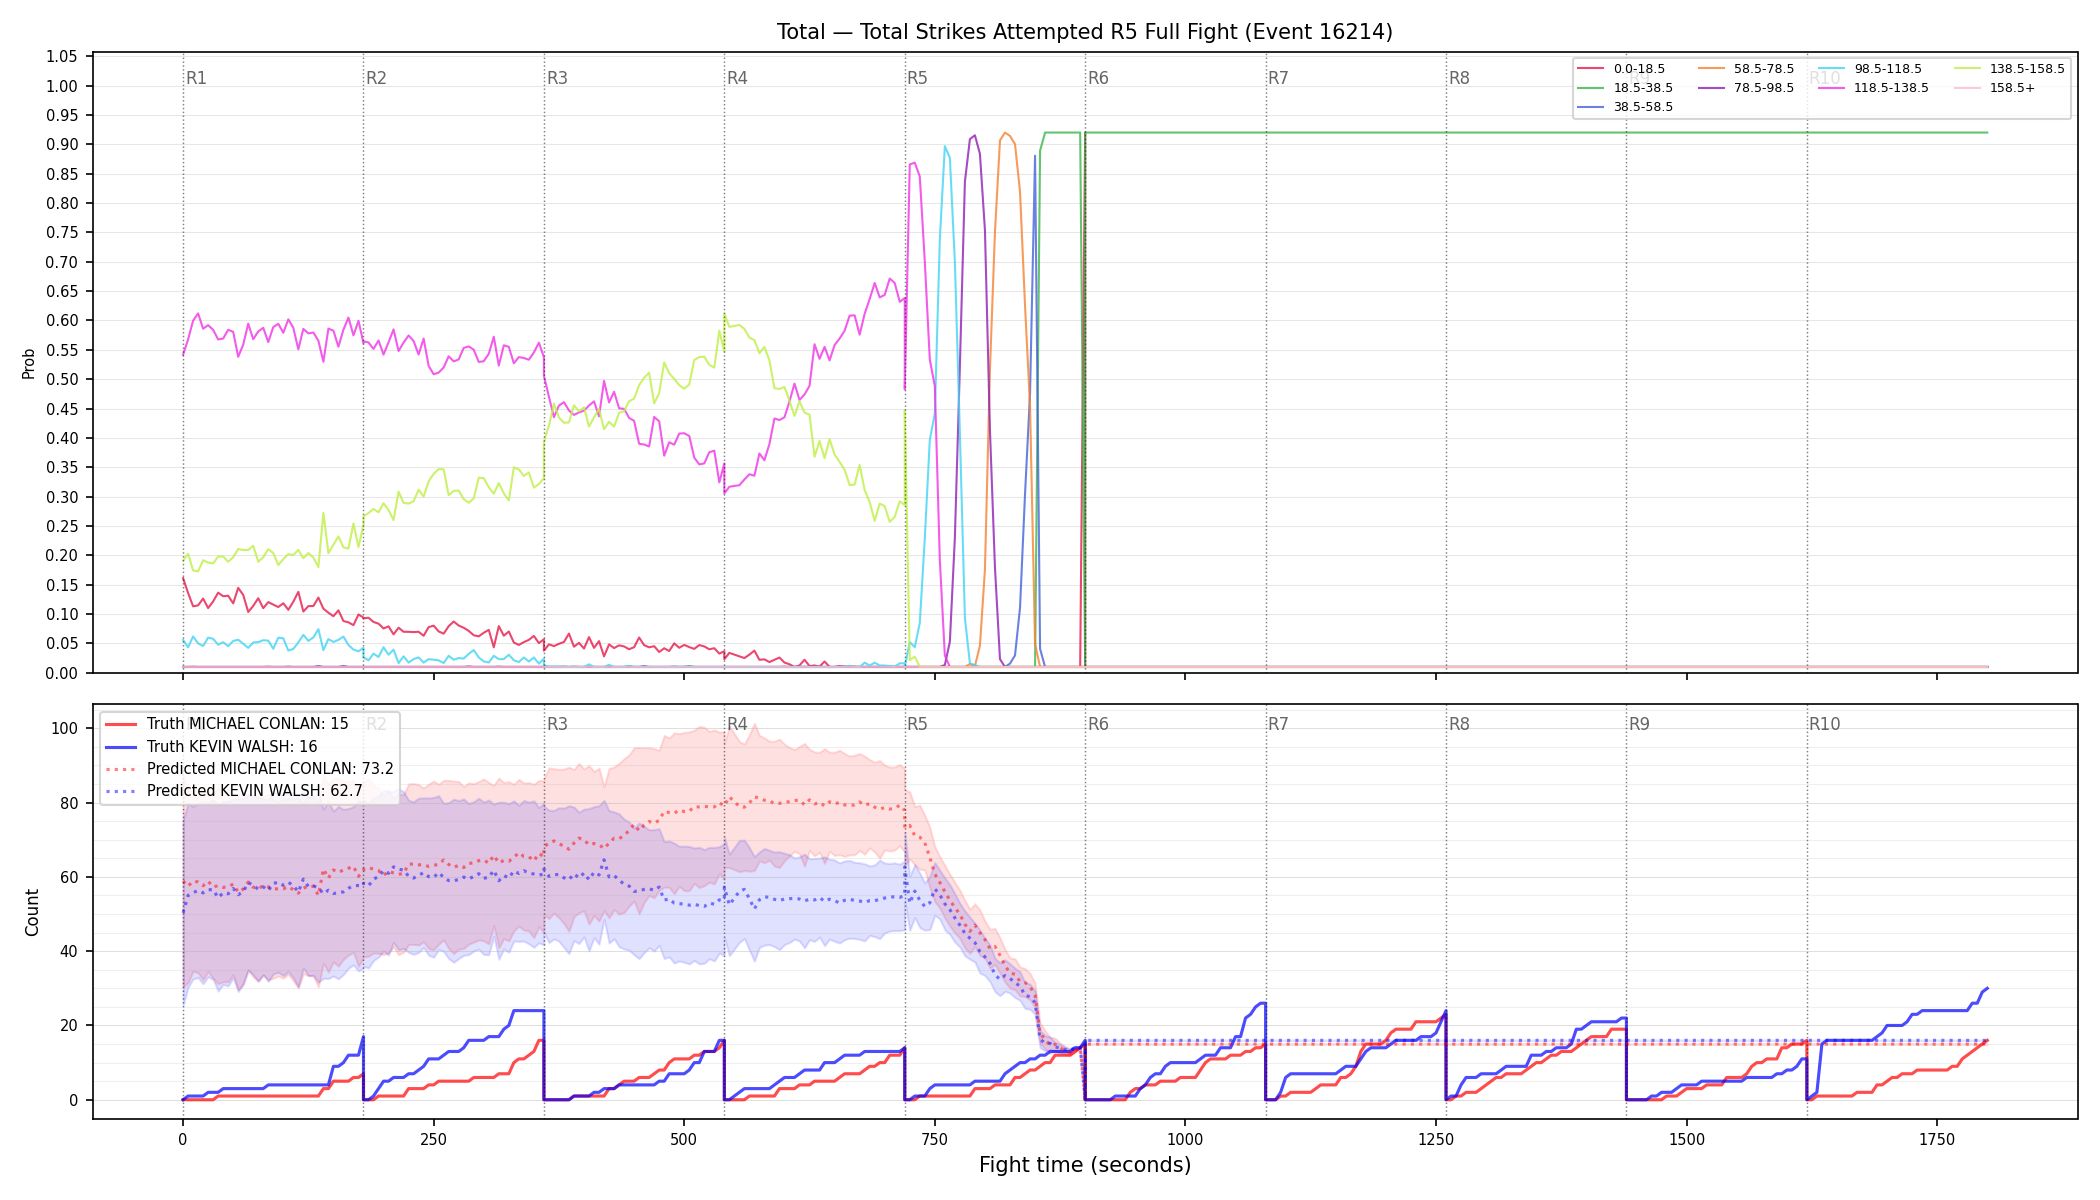Click the R7 round label in top chart
Screen dimensions: 2100x1200
click(x=1278, y=78)
